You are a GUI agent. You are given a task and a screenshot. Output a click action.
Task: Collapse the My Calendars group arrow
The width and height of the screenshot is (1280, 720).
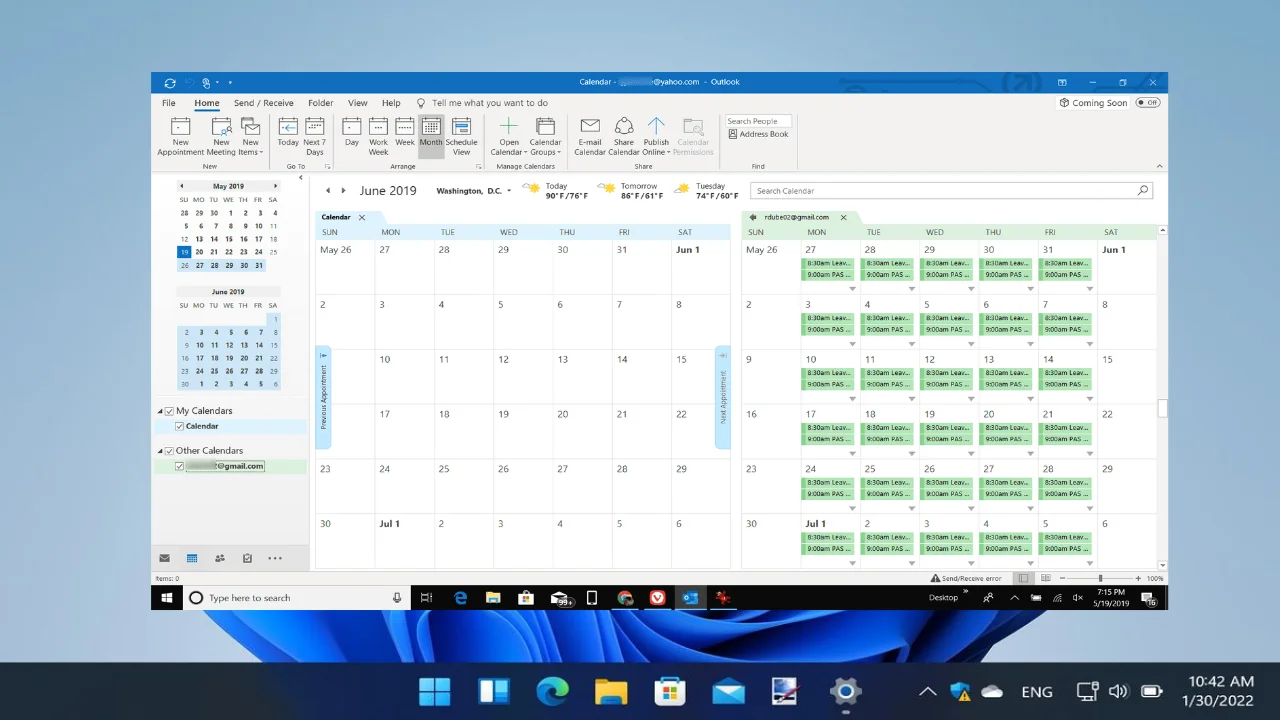coord(160,411)
